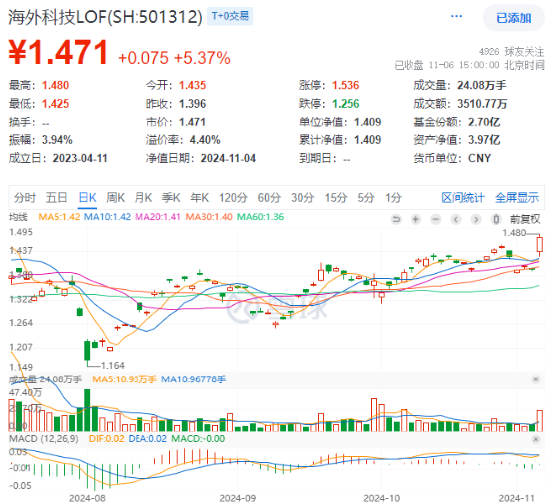Click the 昨收 value 1.396
Viewport: 550px width, 504px height.
click(x=193, y=104)
